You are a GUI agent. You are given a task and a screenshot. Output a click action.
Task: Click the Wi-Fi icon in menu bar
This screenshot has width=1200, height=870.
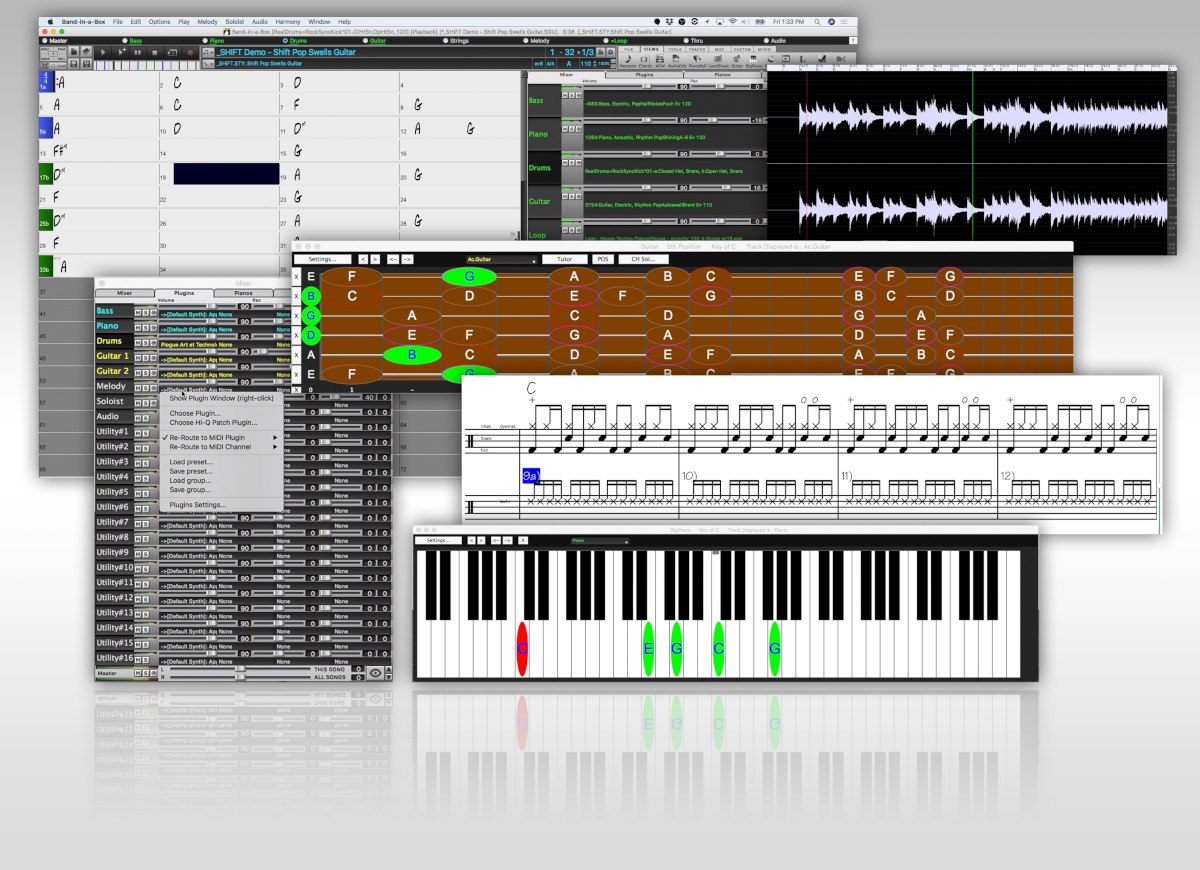733,21
